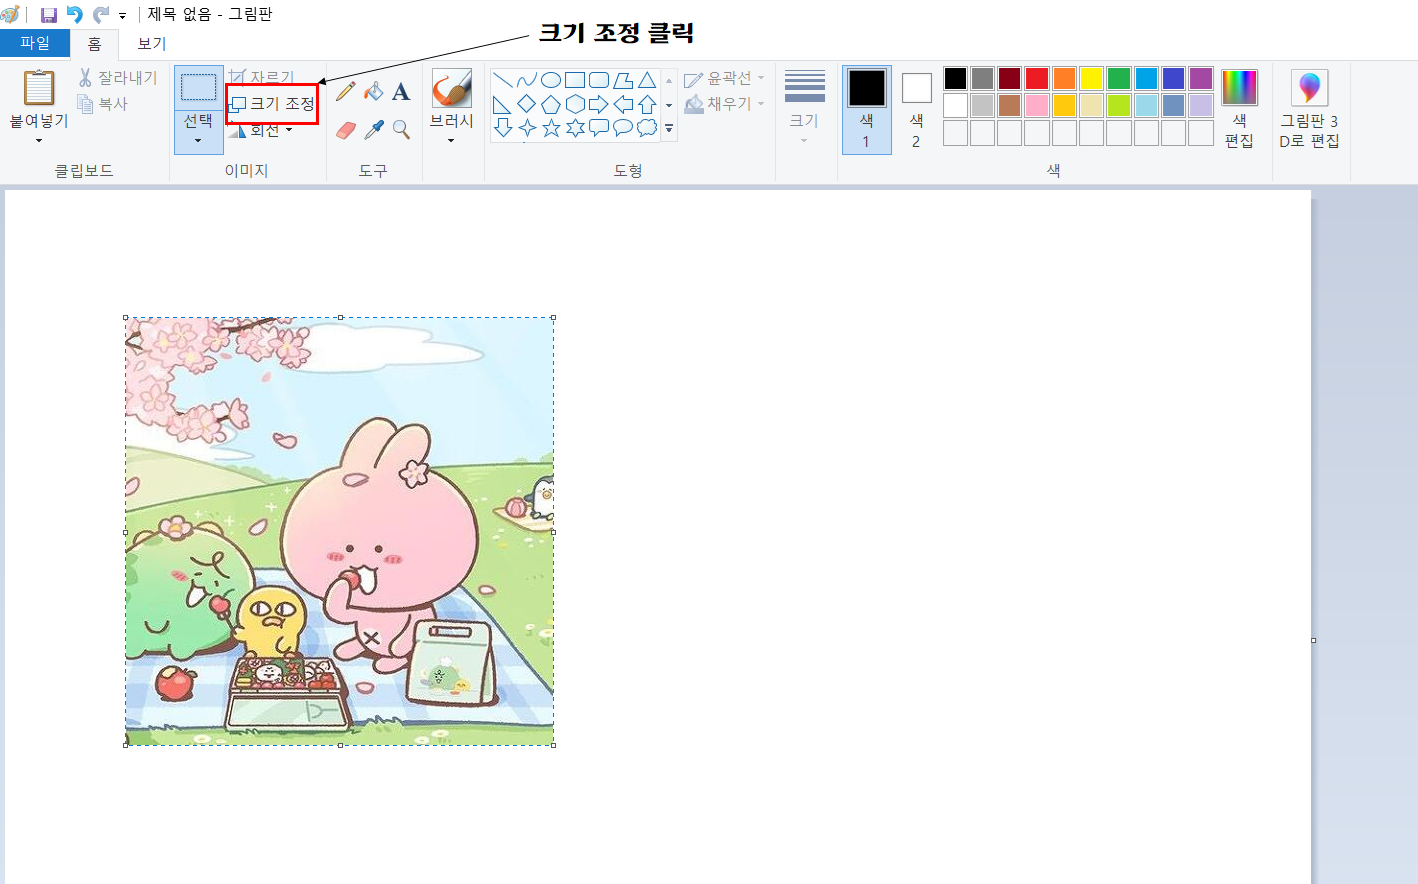Activate Color 1 (색 1) slot
The image size is (1418, 884).
tap(867, 110)
